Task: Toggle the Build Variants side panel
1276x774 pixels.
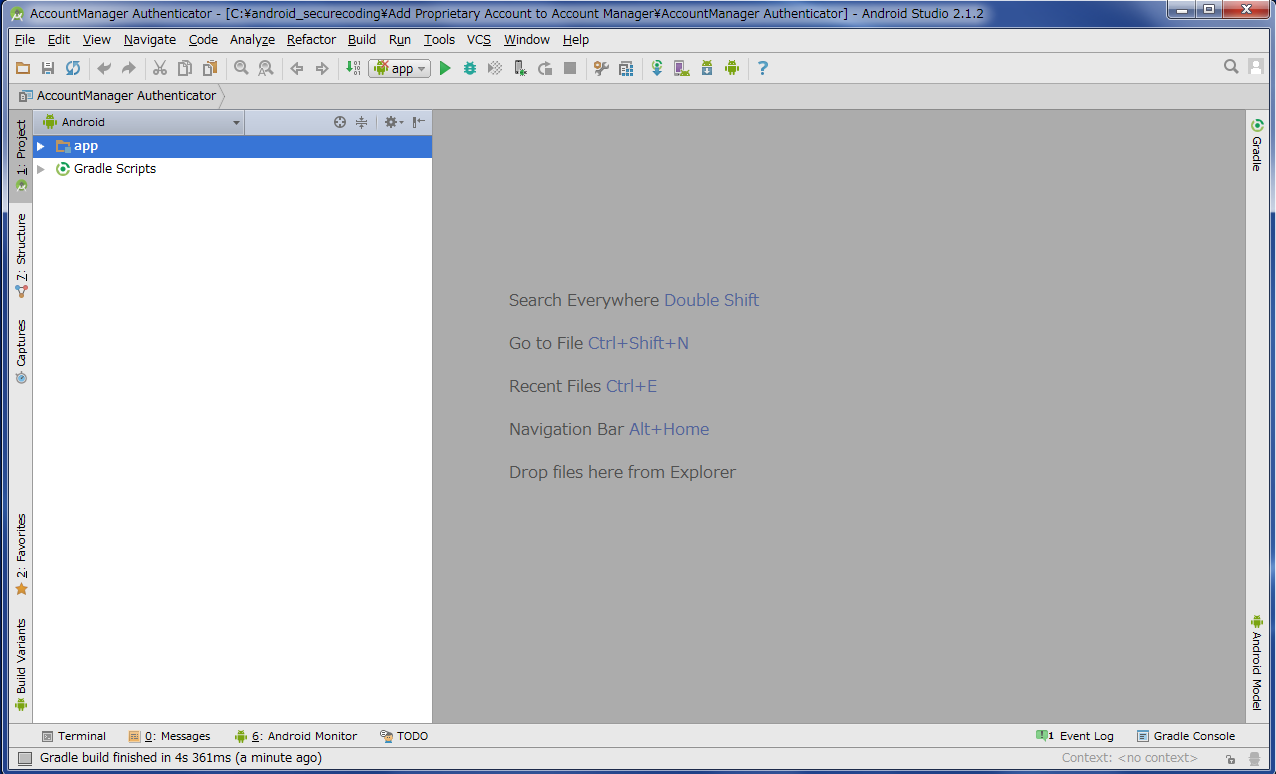Action: point(21,664)
